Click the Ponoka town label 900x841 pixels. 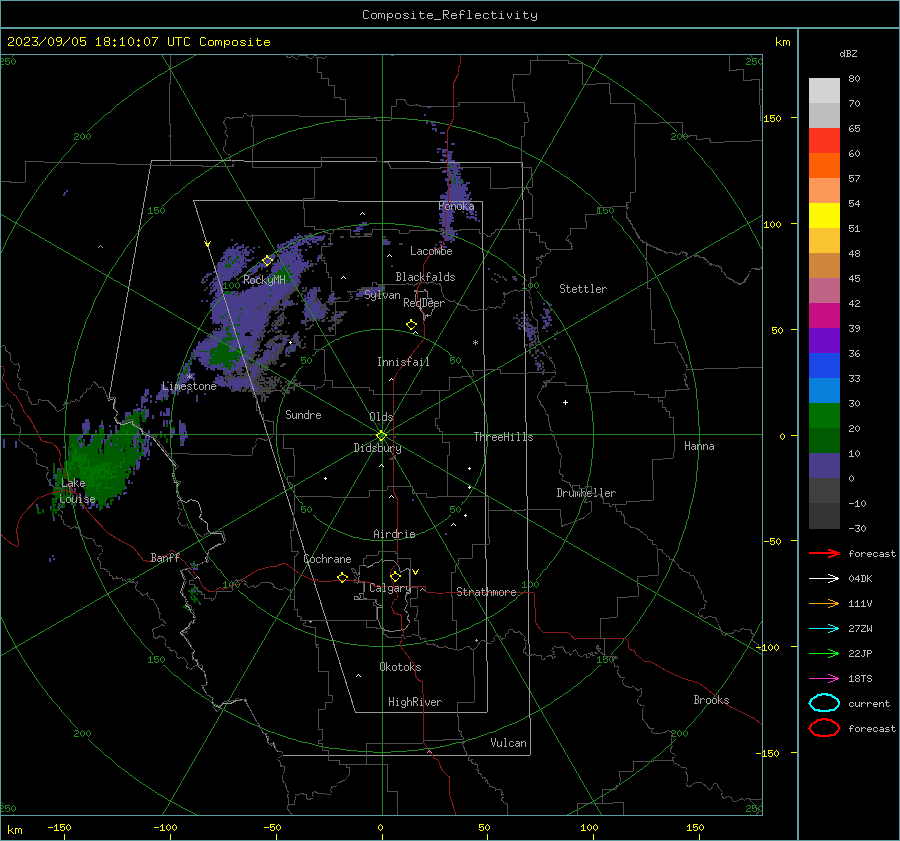(456, 206)
